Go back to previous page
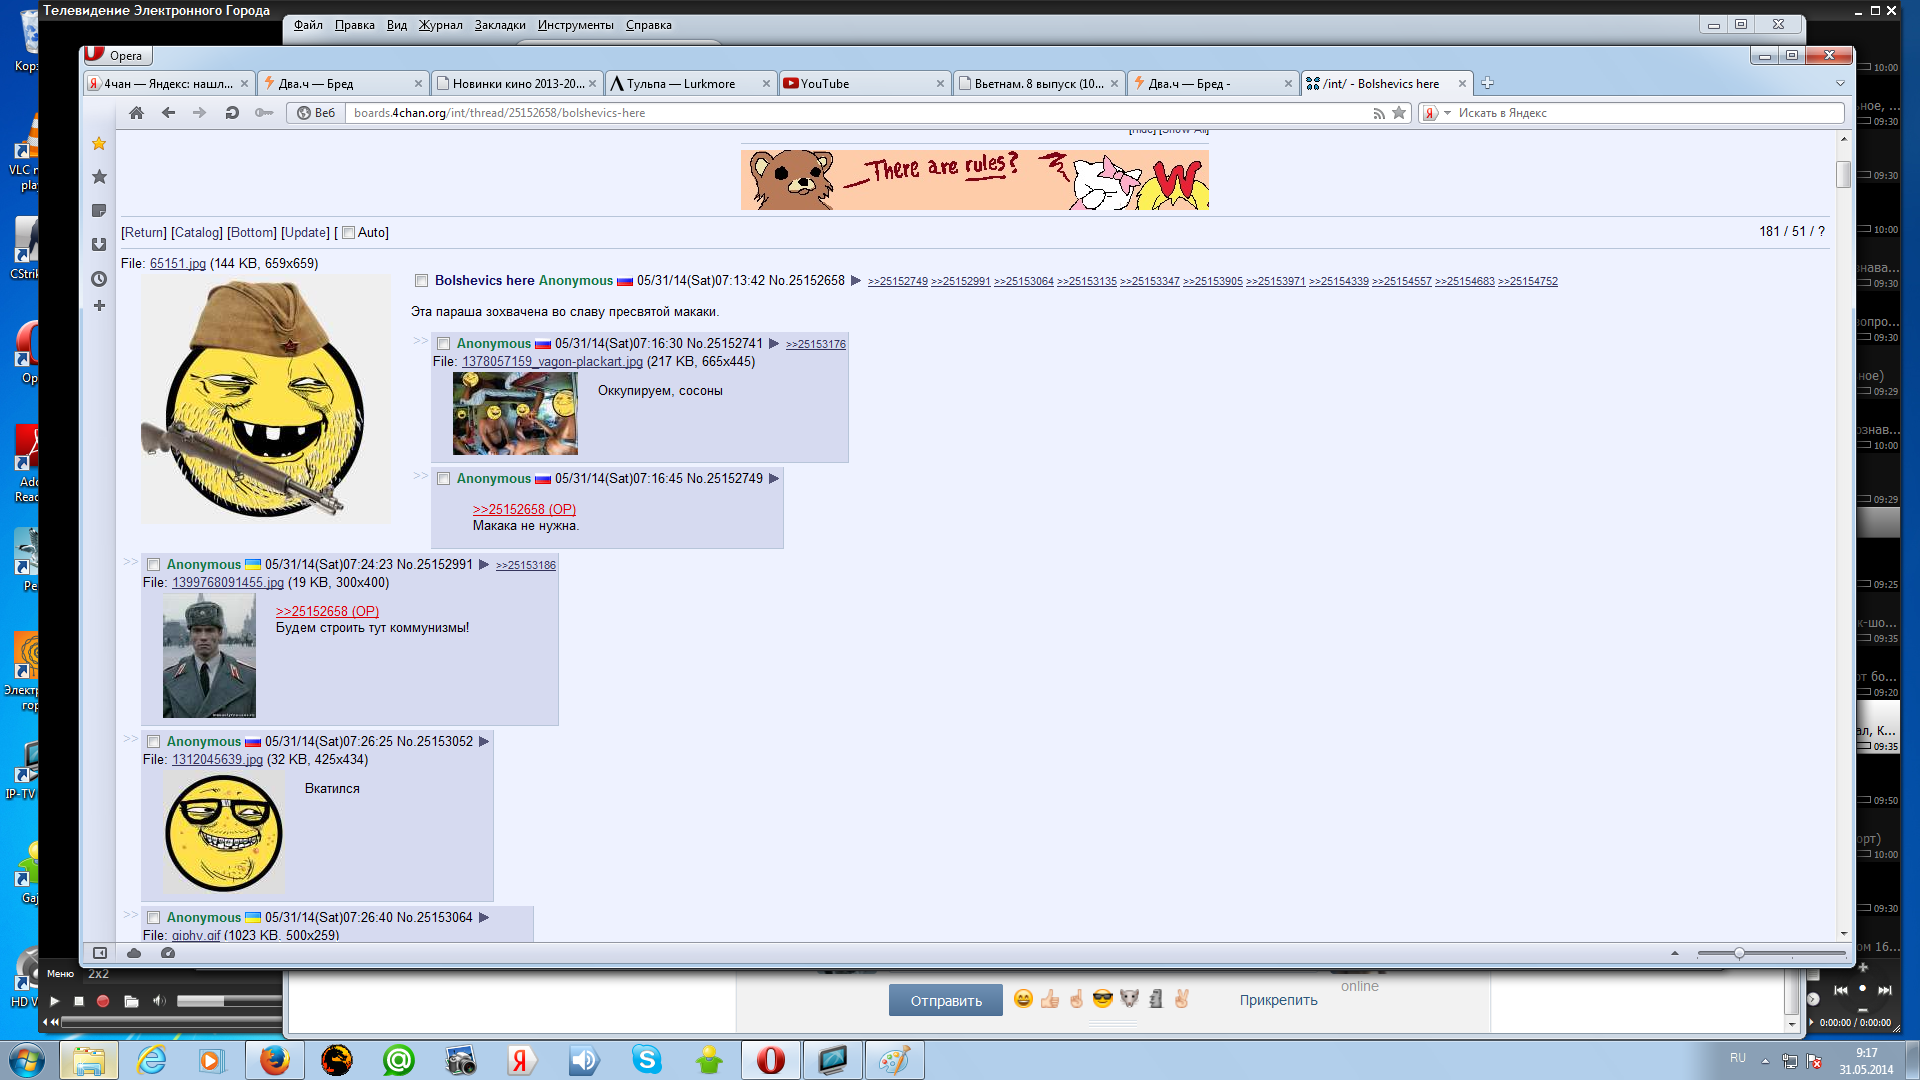1920x1080 pixels. click(x=168, y=113)
